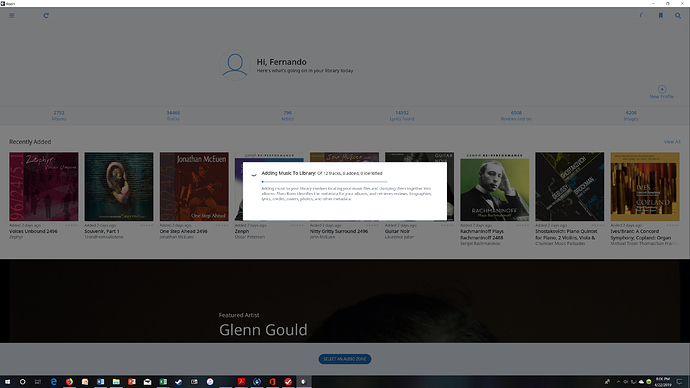Open the 14352 Lyrics found statistic
Screen dimensions: 690x388
pos(402,116)
